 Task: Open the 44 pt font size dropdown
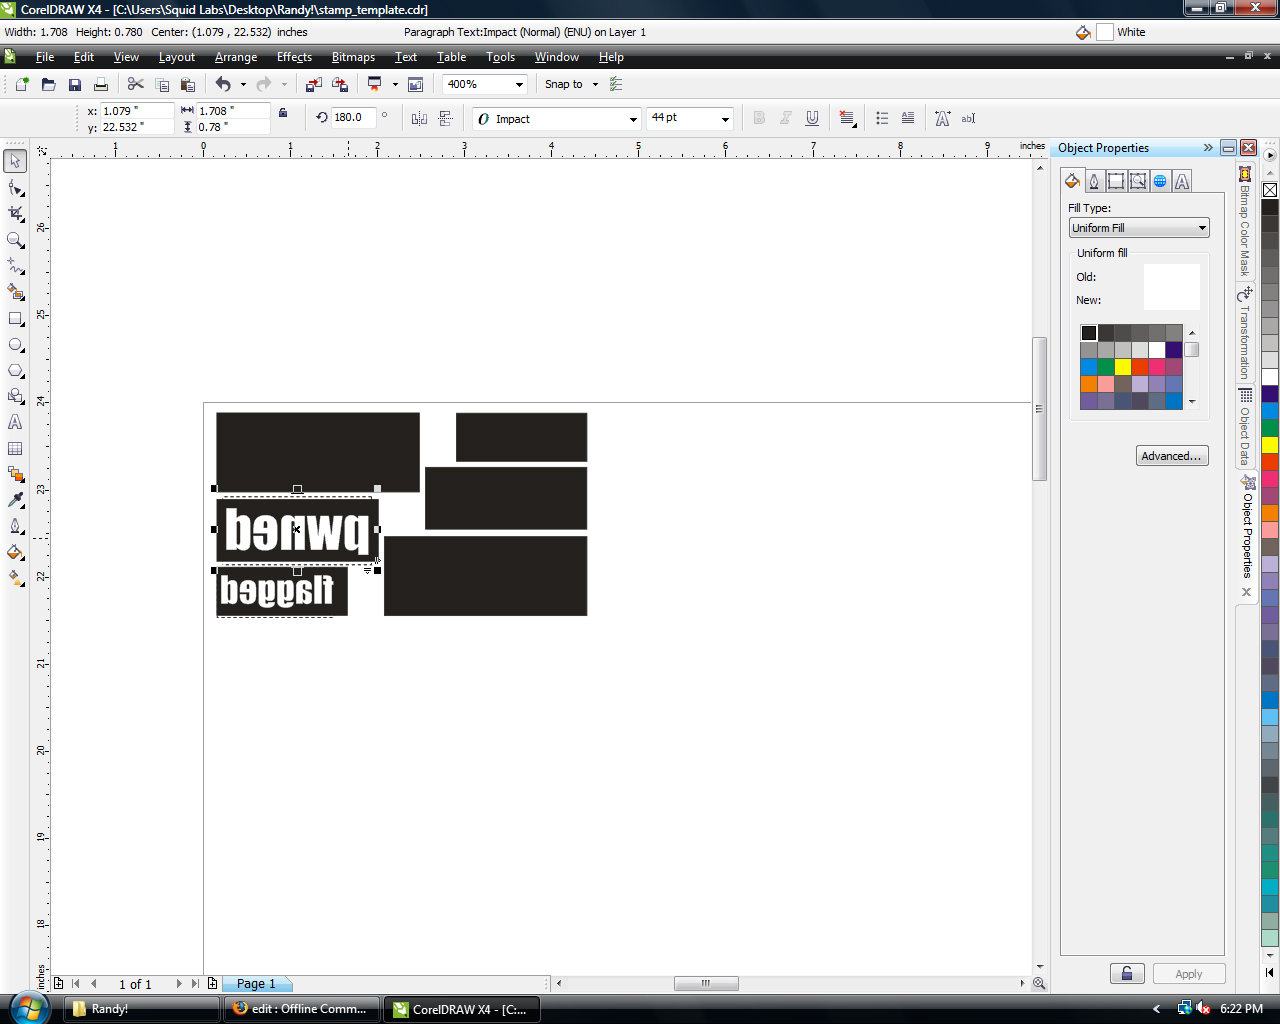pyautogui.click(x=725, y=119)
